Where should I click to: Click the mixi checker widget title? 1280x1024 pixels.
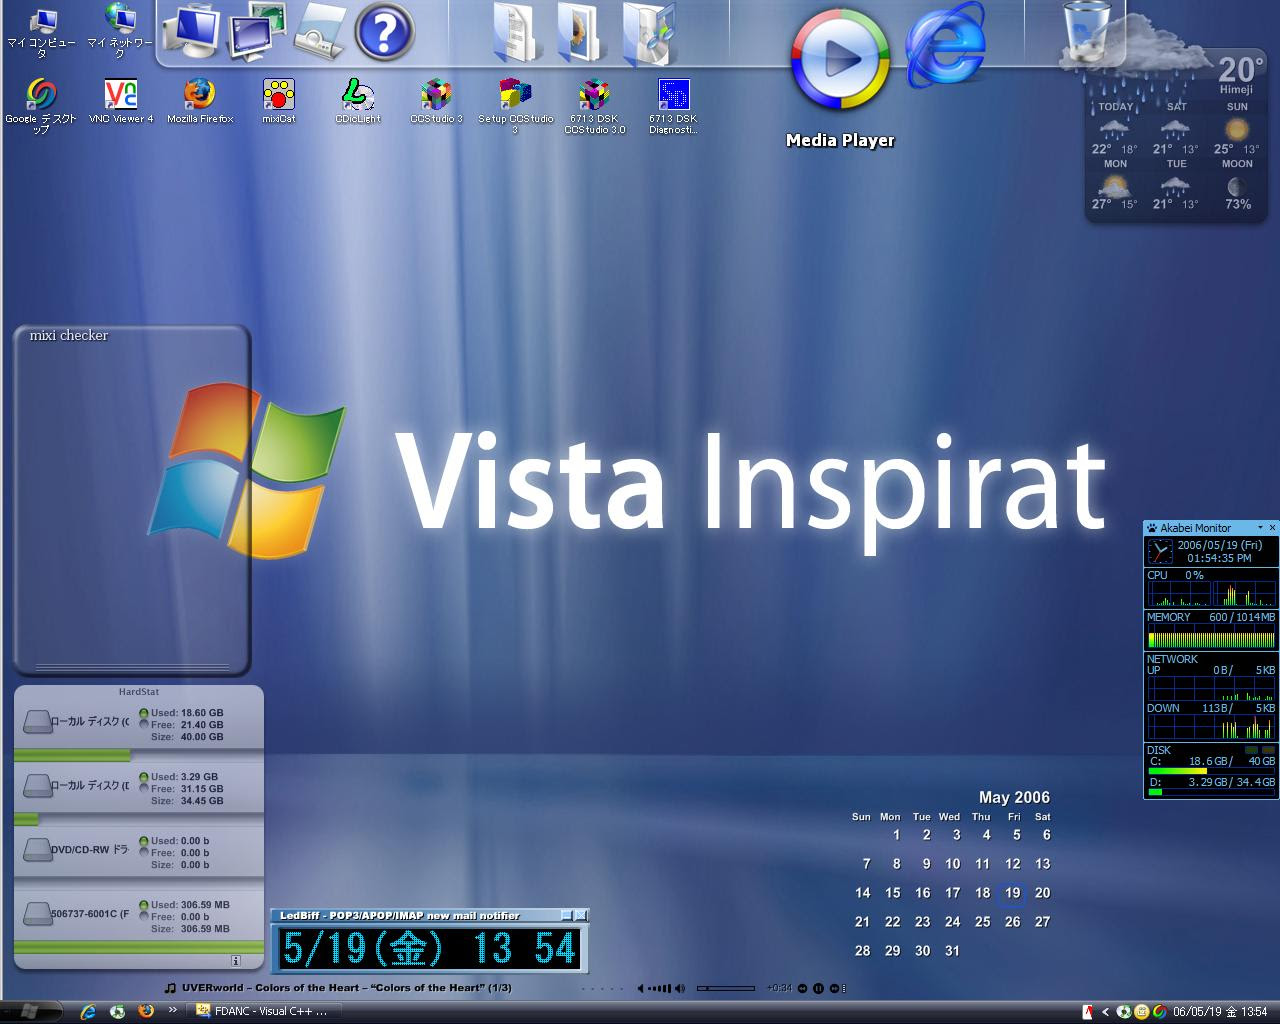pos(69,335)
